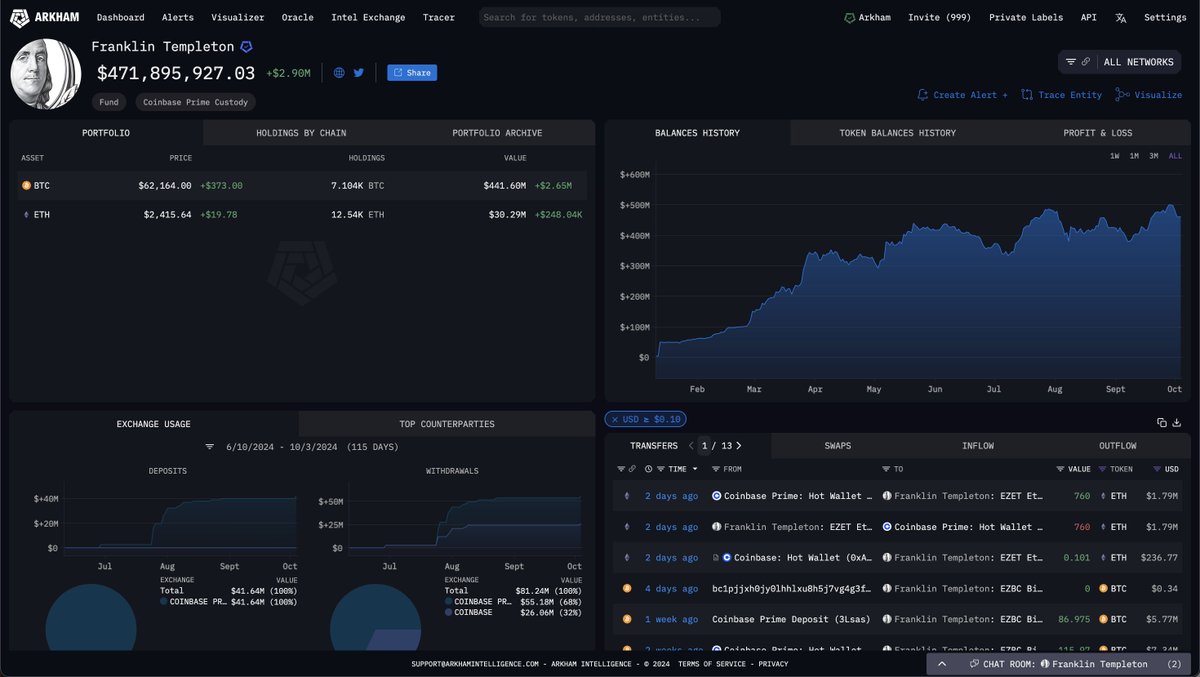Switch to Inflow tab
This screenshot has width=1200, height=677.
(978, 445)
